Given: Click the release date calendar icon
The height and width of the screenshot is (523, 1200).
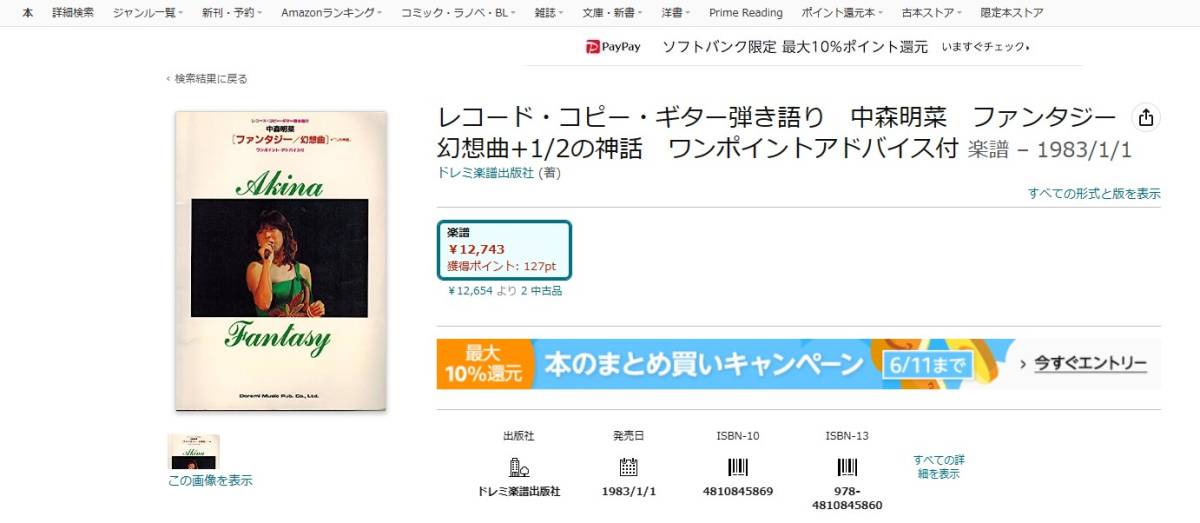Looking at the screenshot, I should click(628, 467).
